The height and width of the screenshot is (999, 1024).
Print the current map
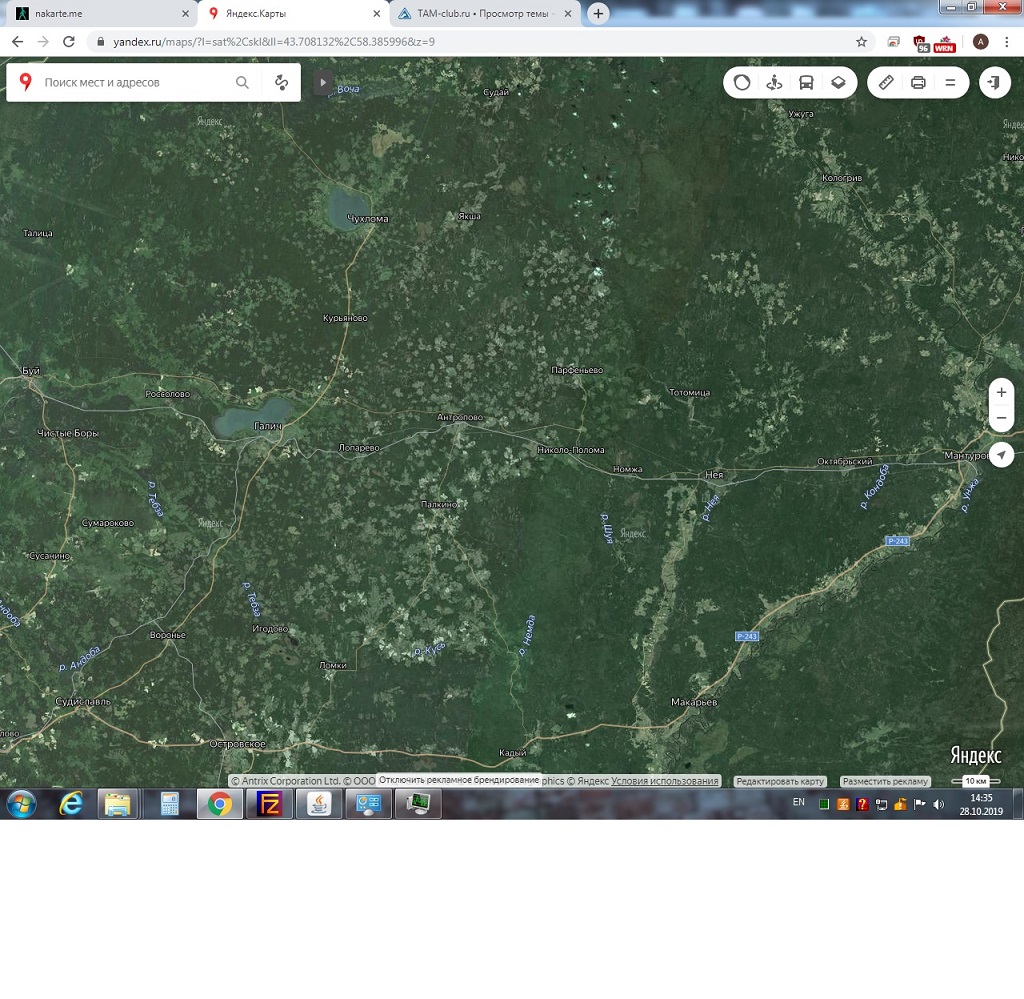918,83
